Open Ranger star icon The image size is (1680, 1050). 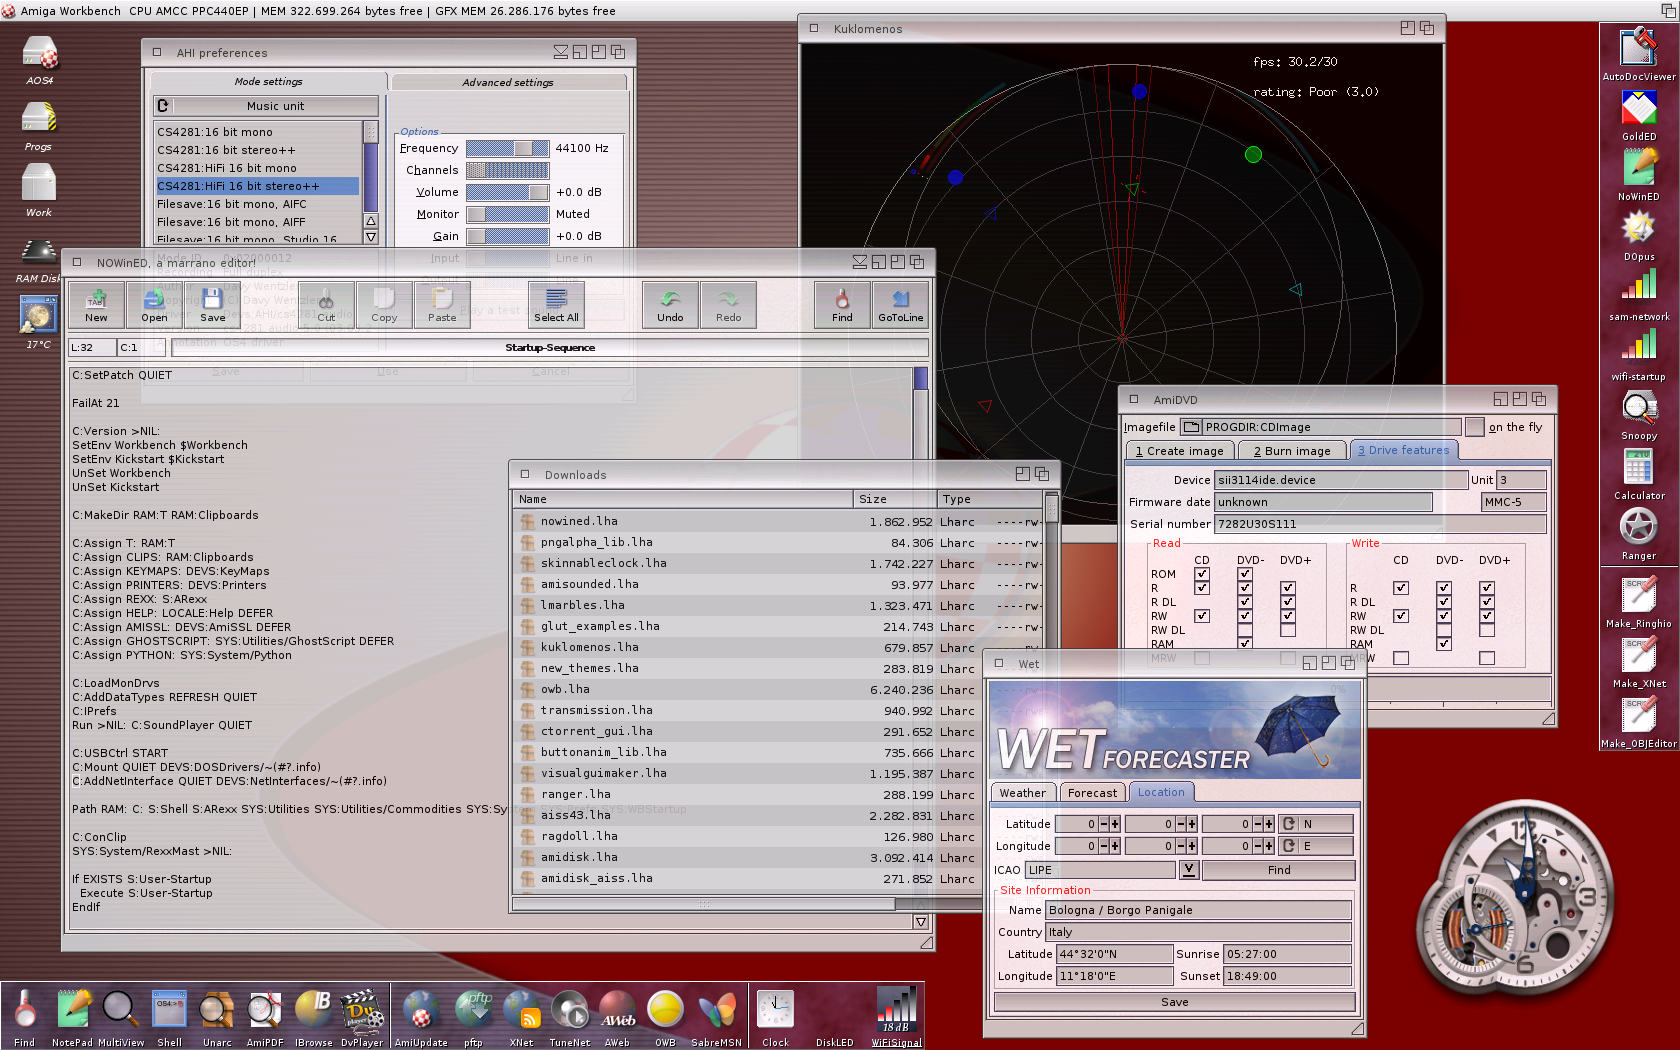[x=1638, y=534]
